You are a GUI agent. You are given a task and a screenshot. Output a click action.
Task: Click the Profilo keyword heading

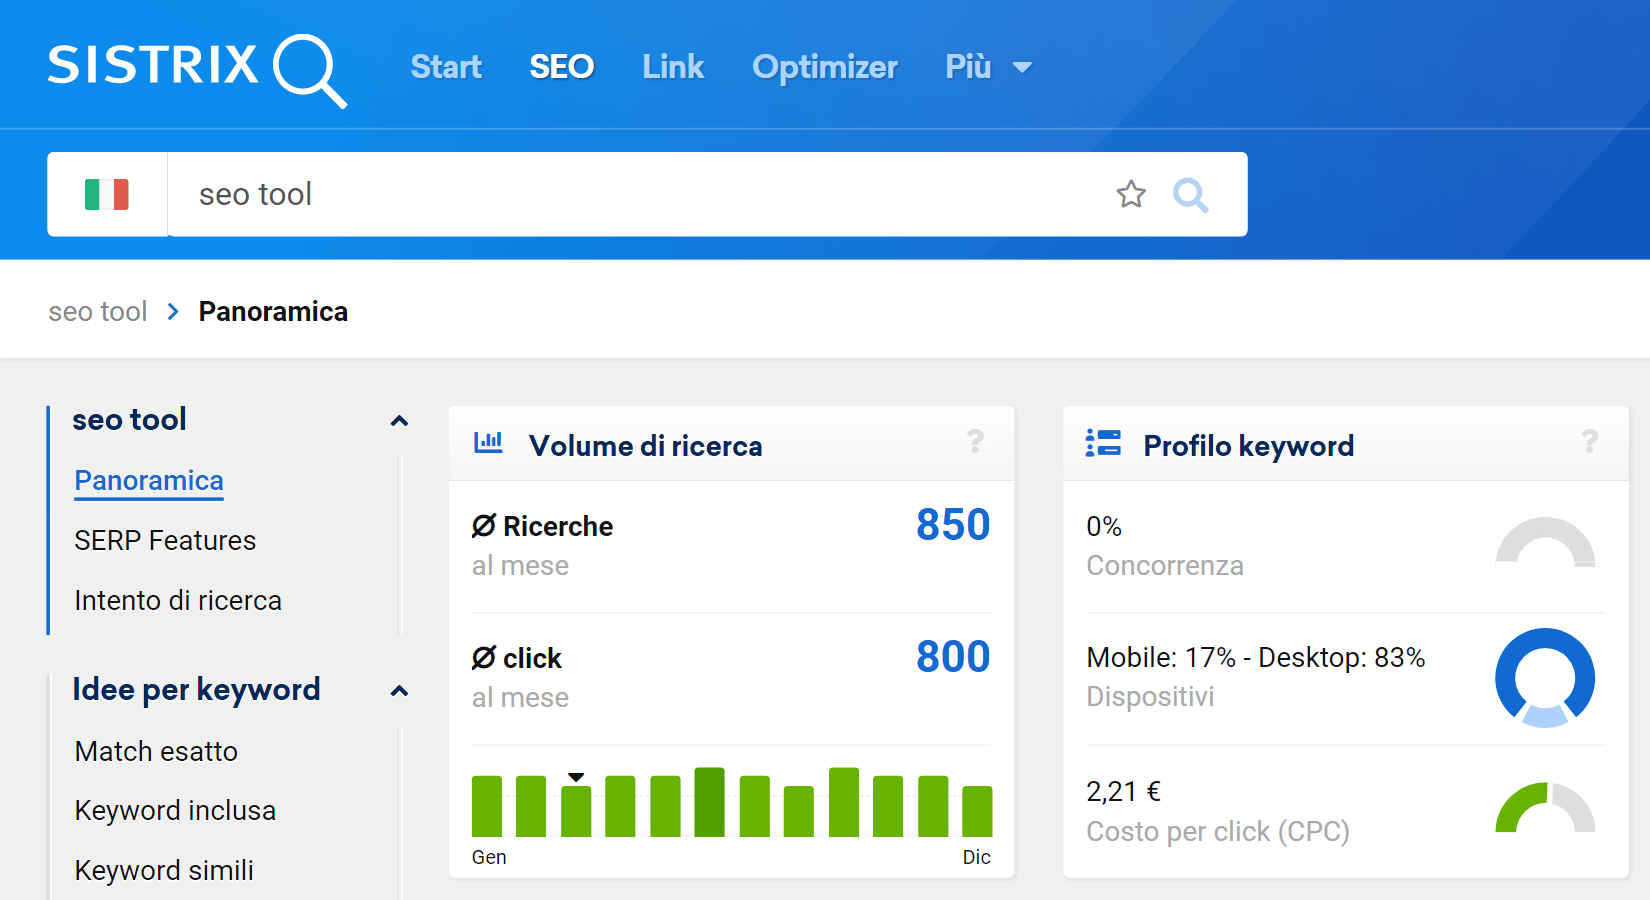pos(1249,446)
